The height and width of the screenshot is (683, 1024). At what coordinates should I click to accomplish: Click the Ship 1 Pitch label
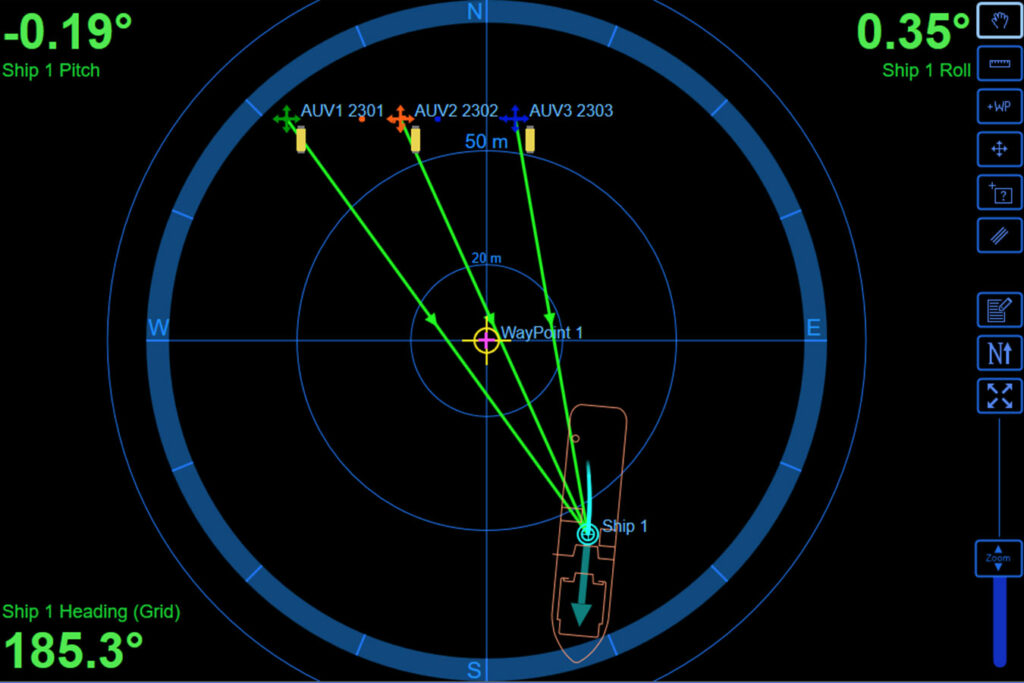pos(51,71)
